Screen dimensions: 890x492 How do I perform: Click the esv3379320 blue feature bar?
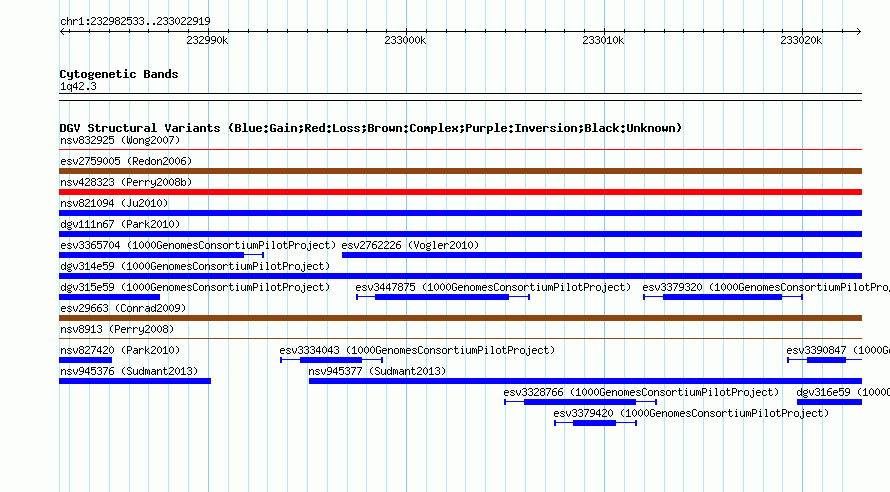pos(723,297)
